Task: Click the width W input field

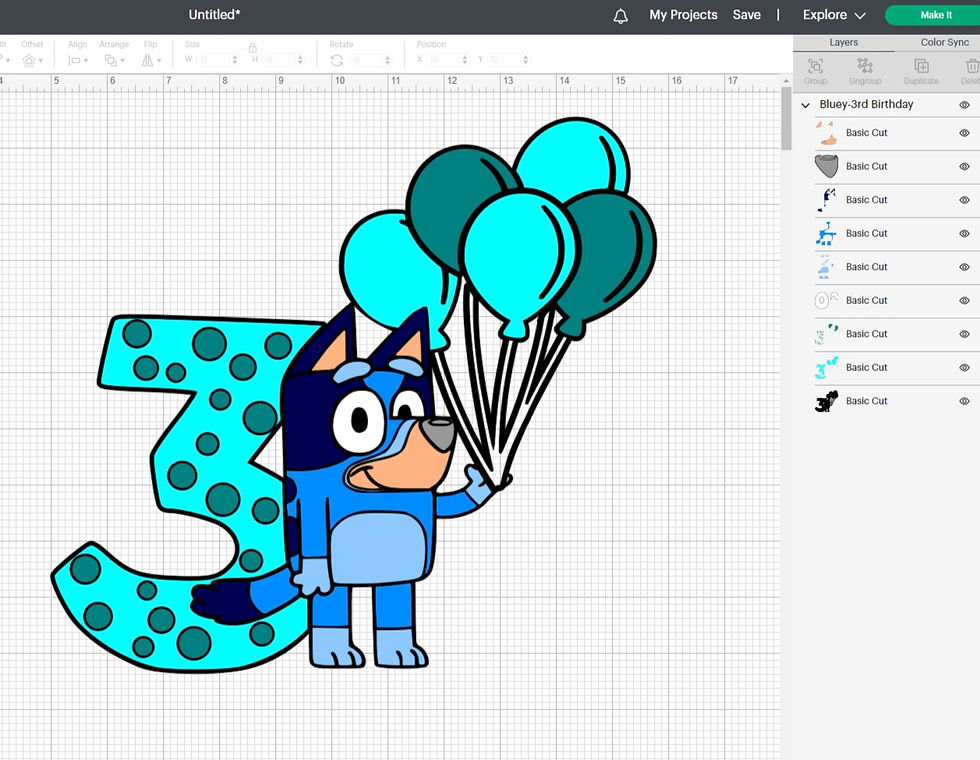Action: 213,60
